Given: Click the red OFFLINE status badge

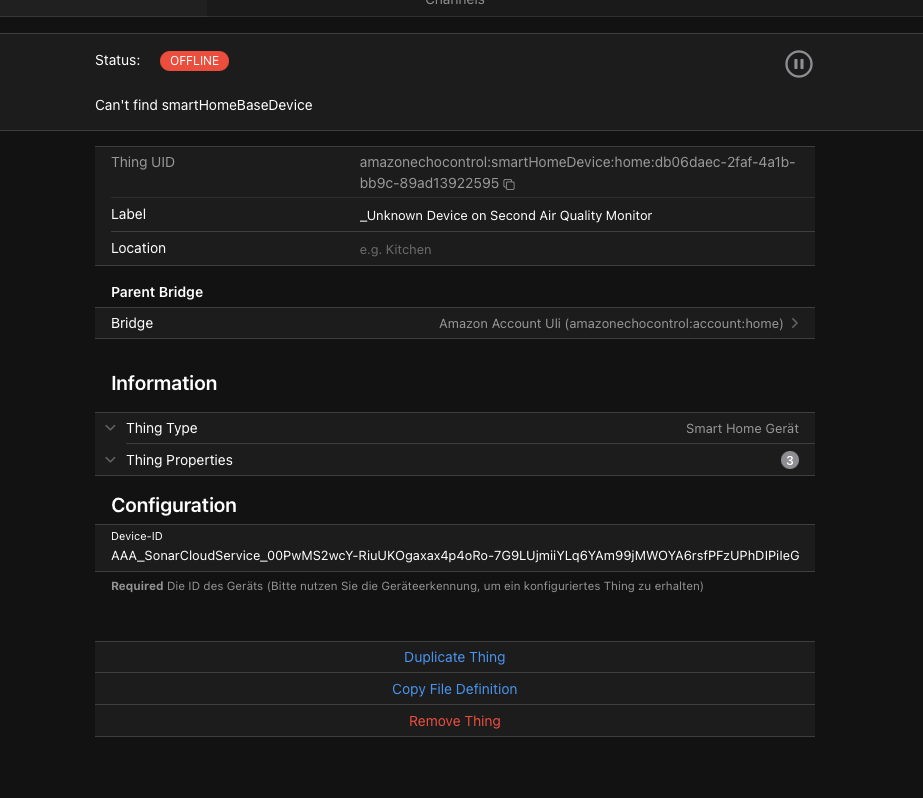Looking at the screenshot, I should (x=194, y=61).
